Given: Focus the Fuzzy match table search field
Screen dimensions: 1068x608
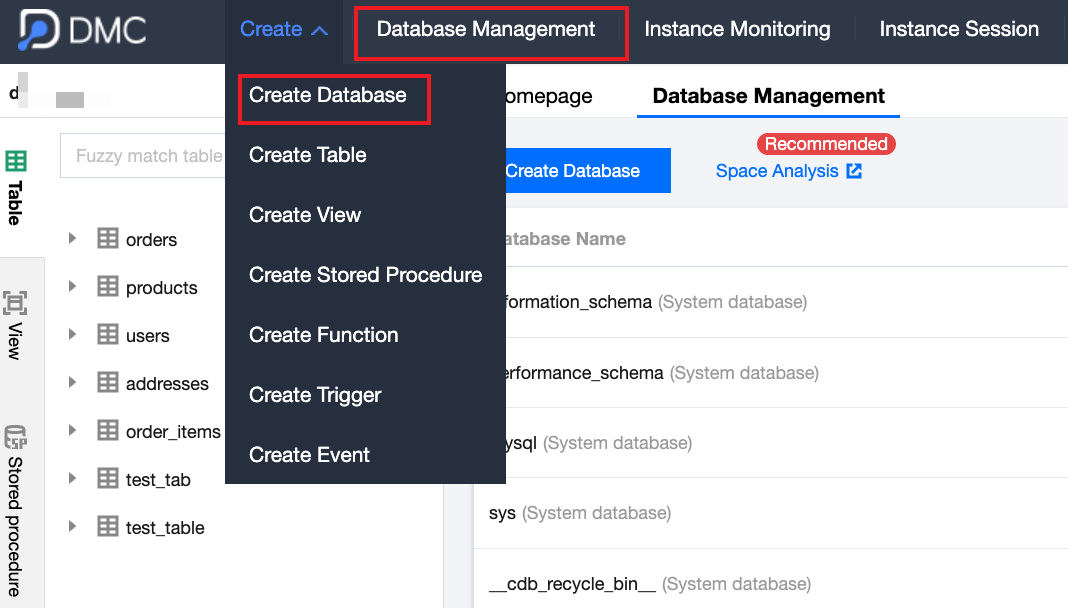Looking at the screenshot, I should tap(148, 156).
